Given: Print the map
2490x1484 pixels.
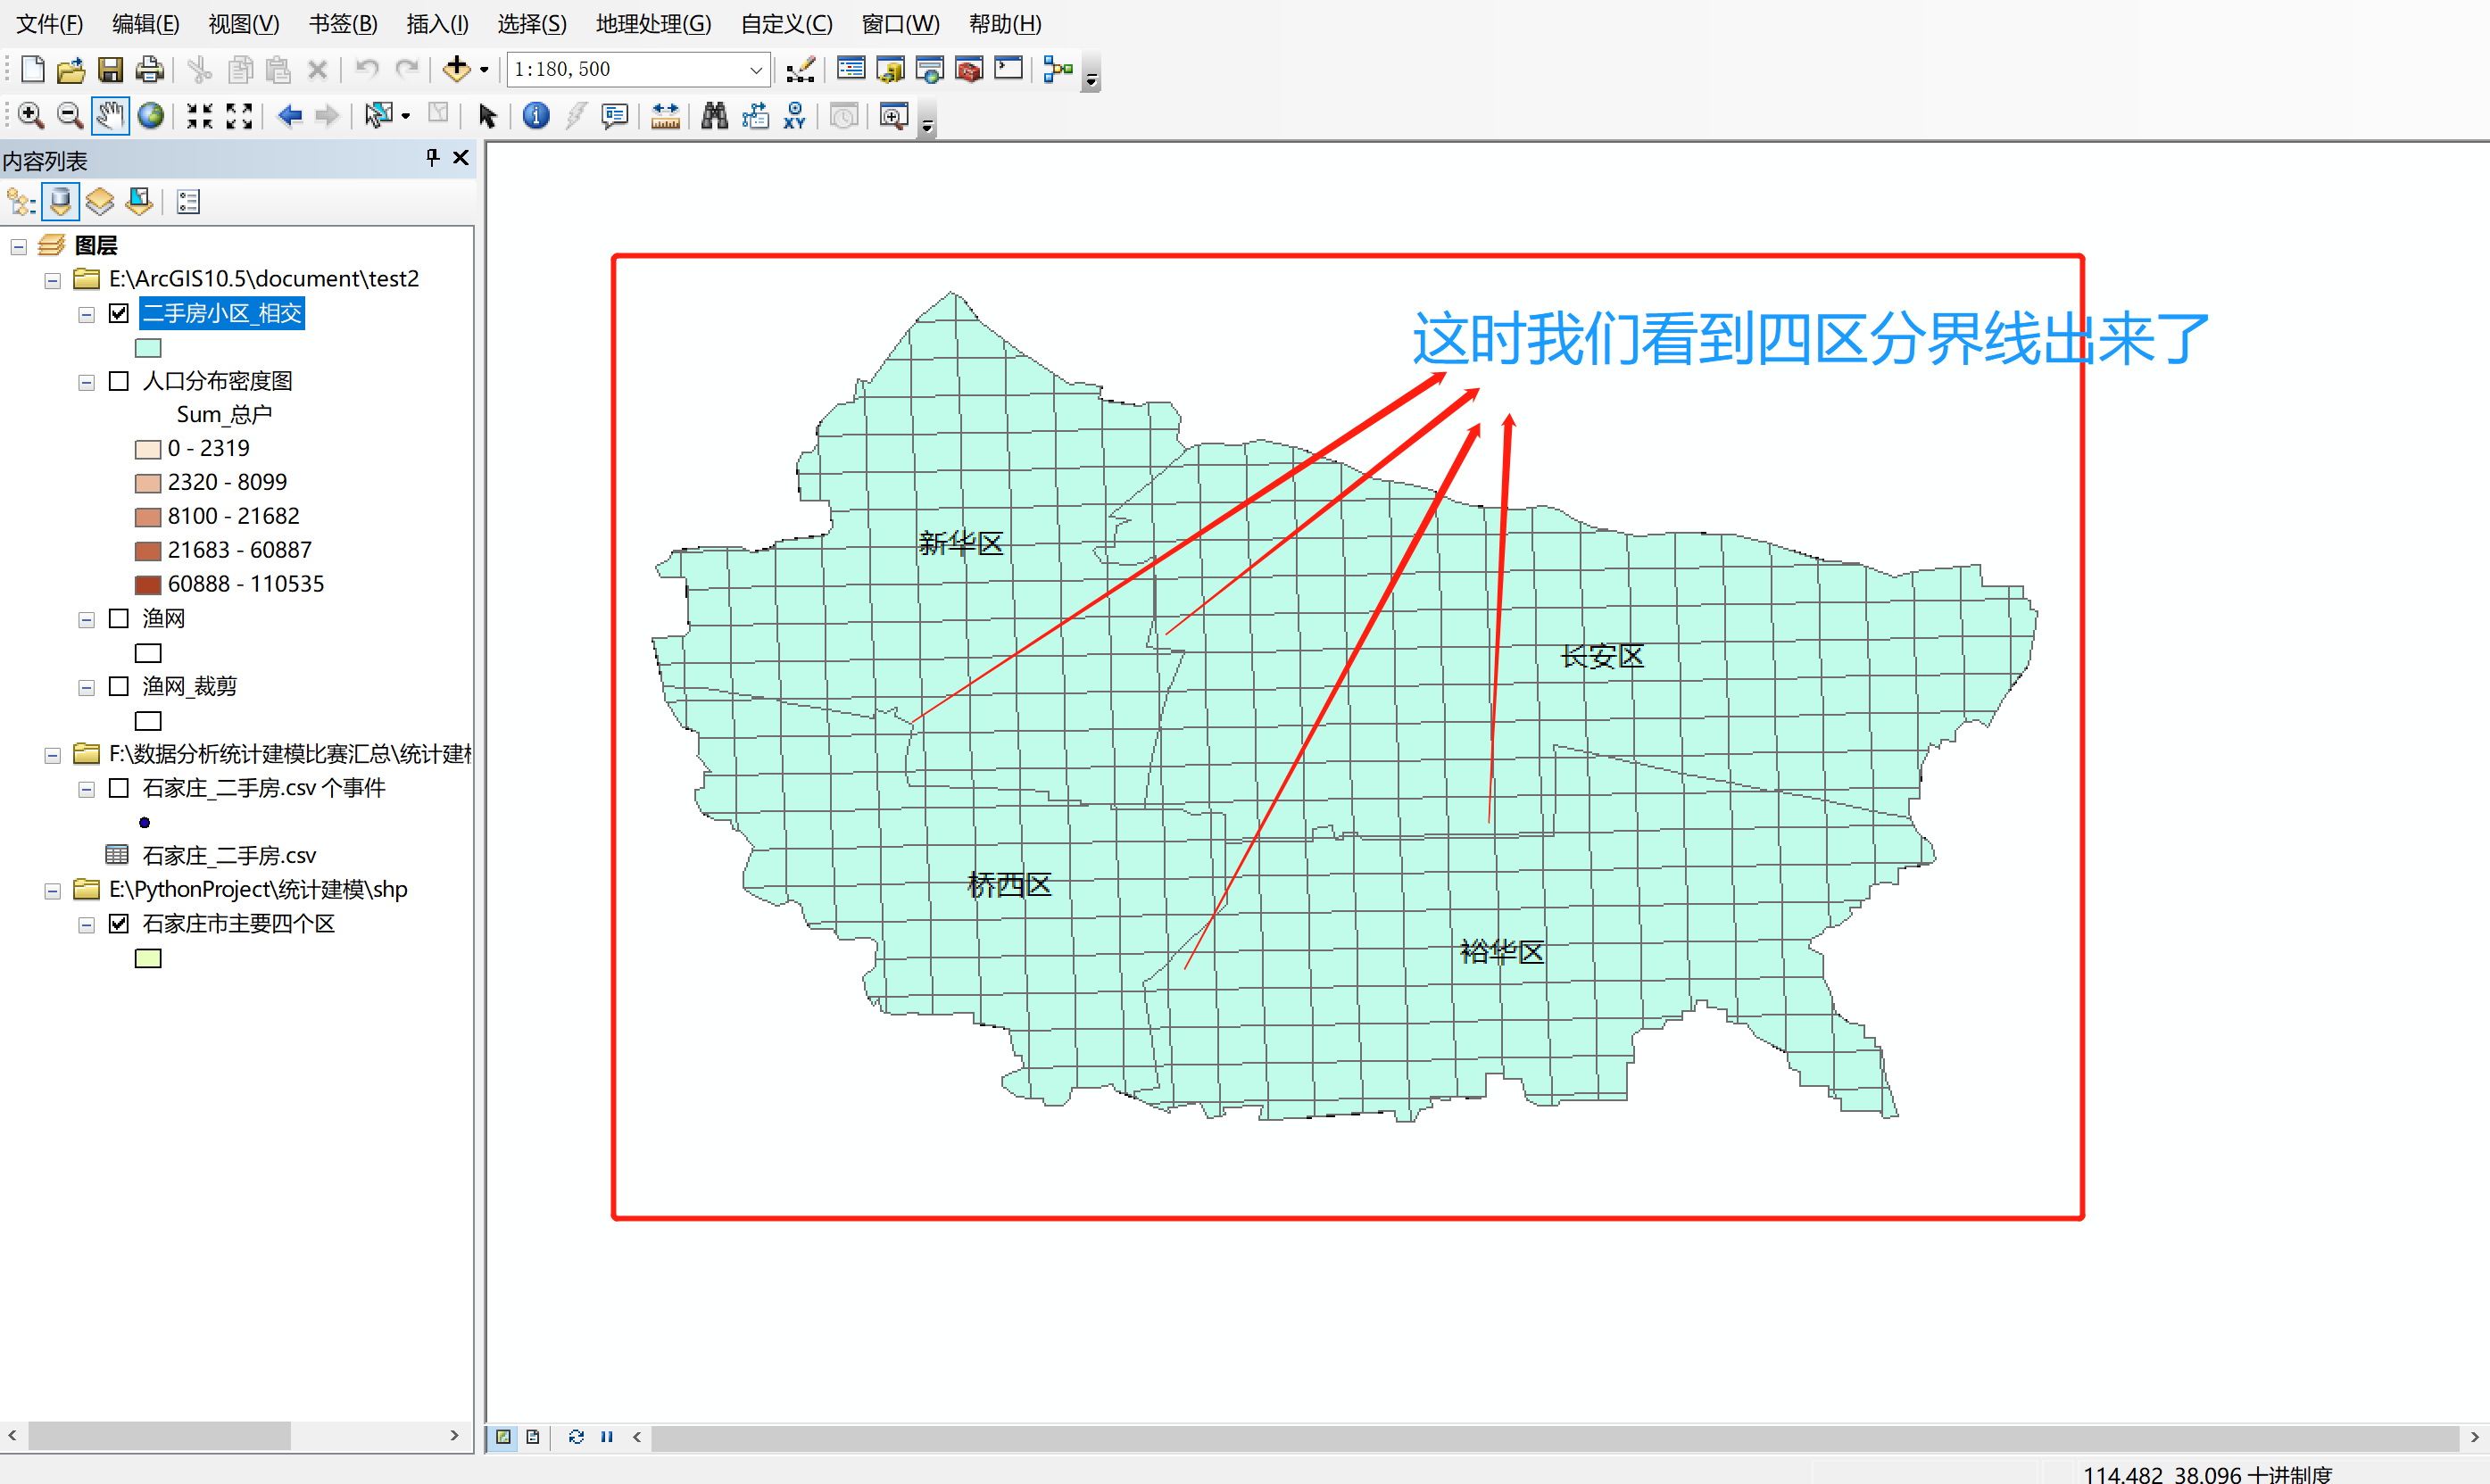Looking at the screenshot, I should click(149, 69).
